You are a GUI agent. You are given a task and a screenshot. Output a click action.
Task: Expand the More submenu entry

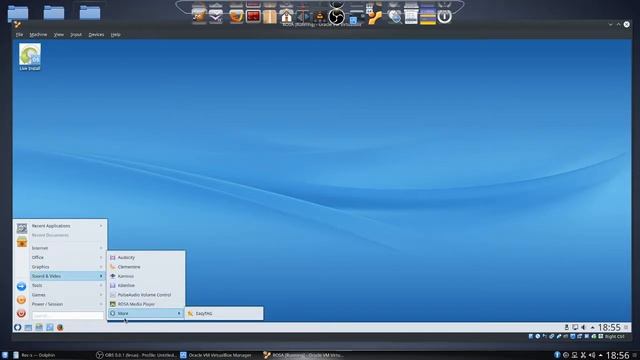(x=146, y=313)
